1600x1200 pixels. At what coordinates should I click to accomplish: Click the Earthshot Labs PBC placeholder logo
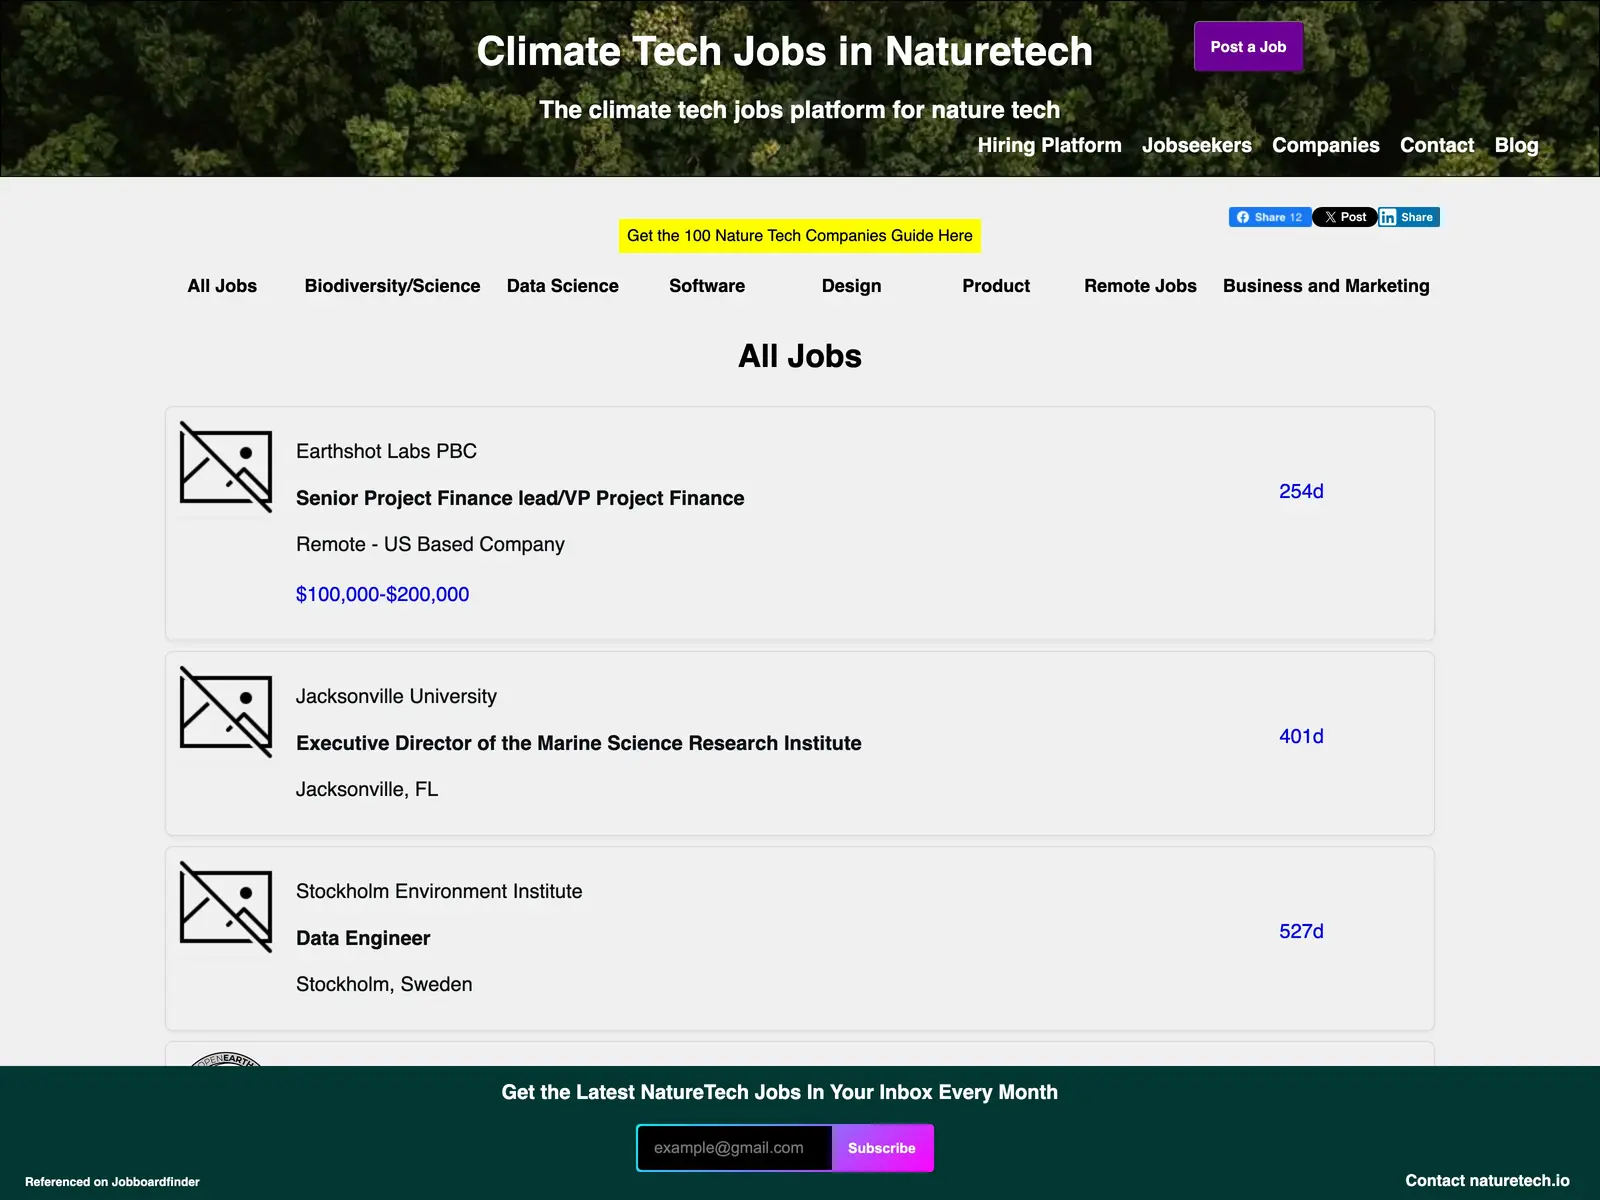click(x=226, y=467)
